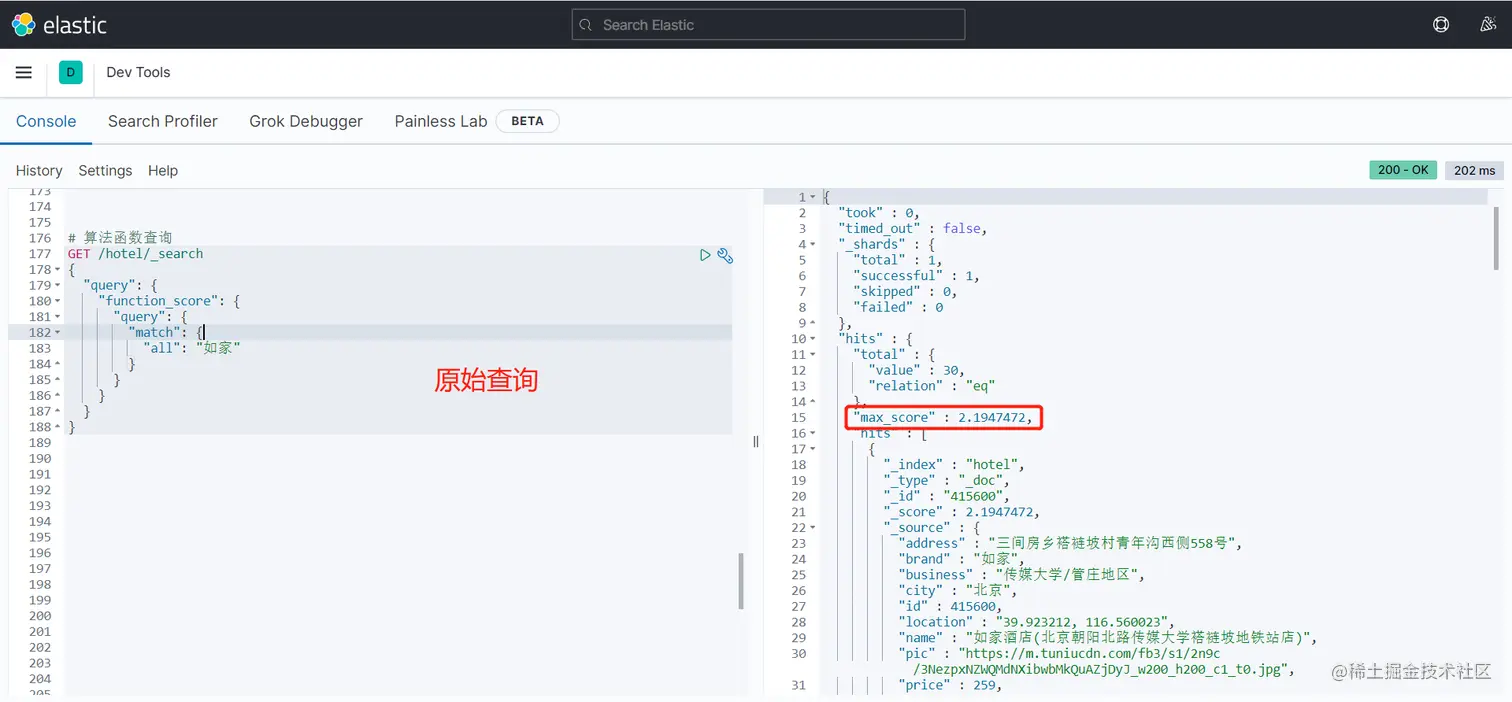Open console Settings
The image size is (1512, 702).
(105, 171)
